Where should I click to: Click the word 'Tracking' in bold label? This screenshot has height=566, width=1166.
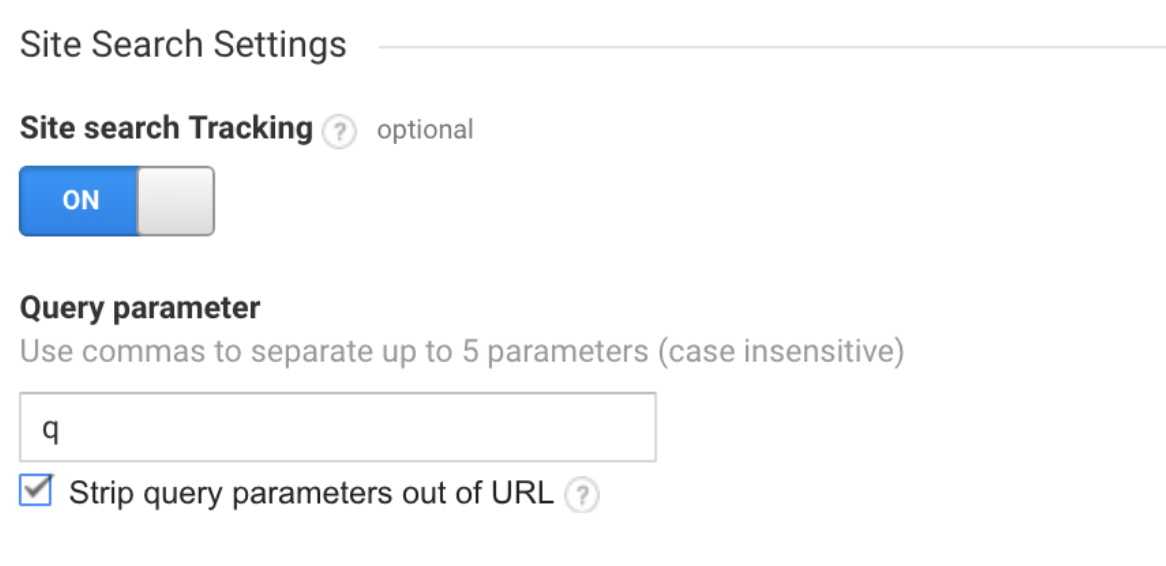[x=251, y=128]
